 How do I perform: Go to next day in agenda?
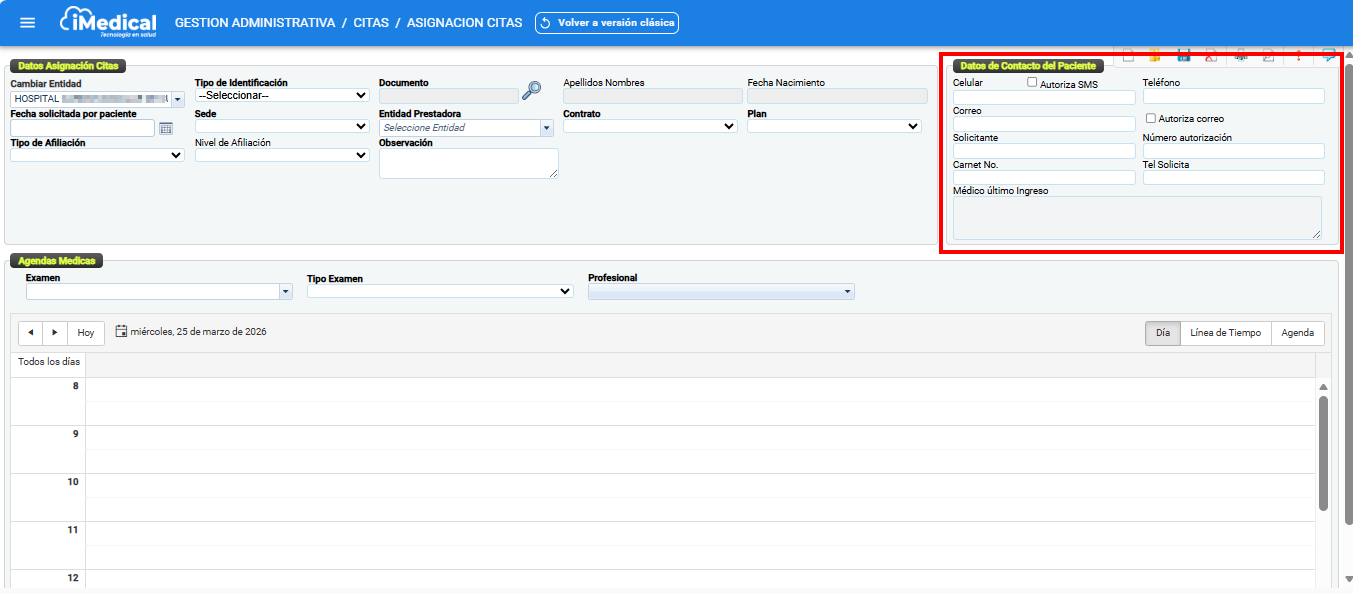55,333
